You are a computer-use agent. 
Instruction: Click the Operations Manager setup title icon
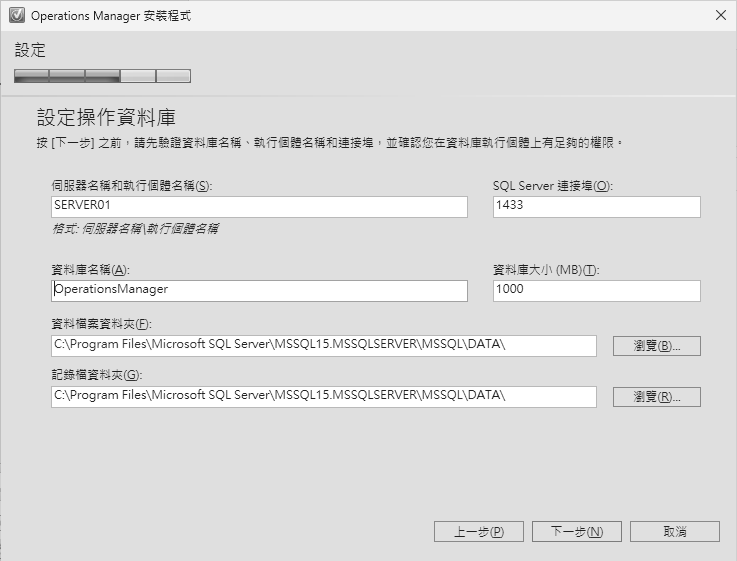(x=17, y=15)
